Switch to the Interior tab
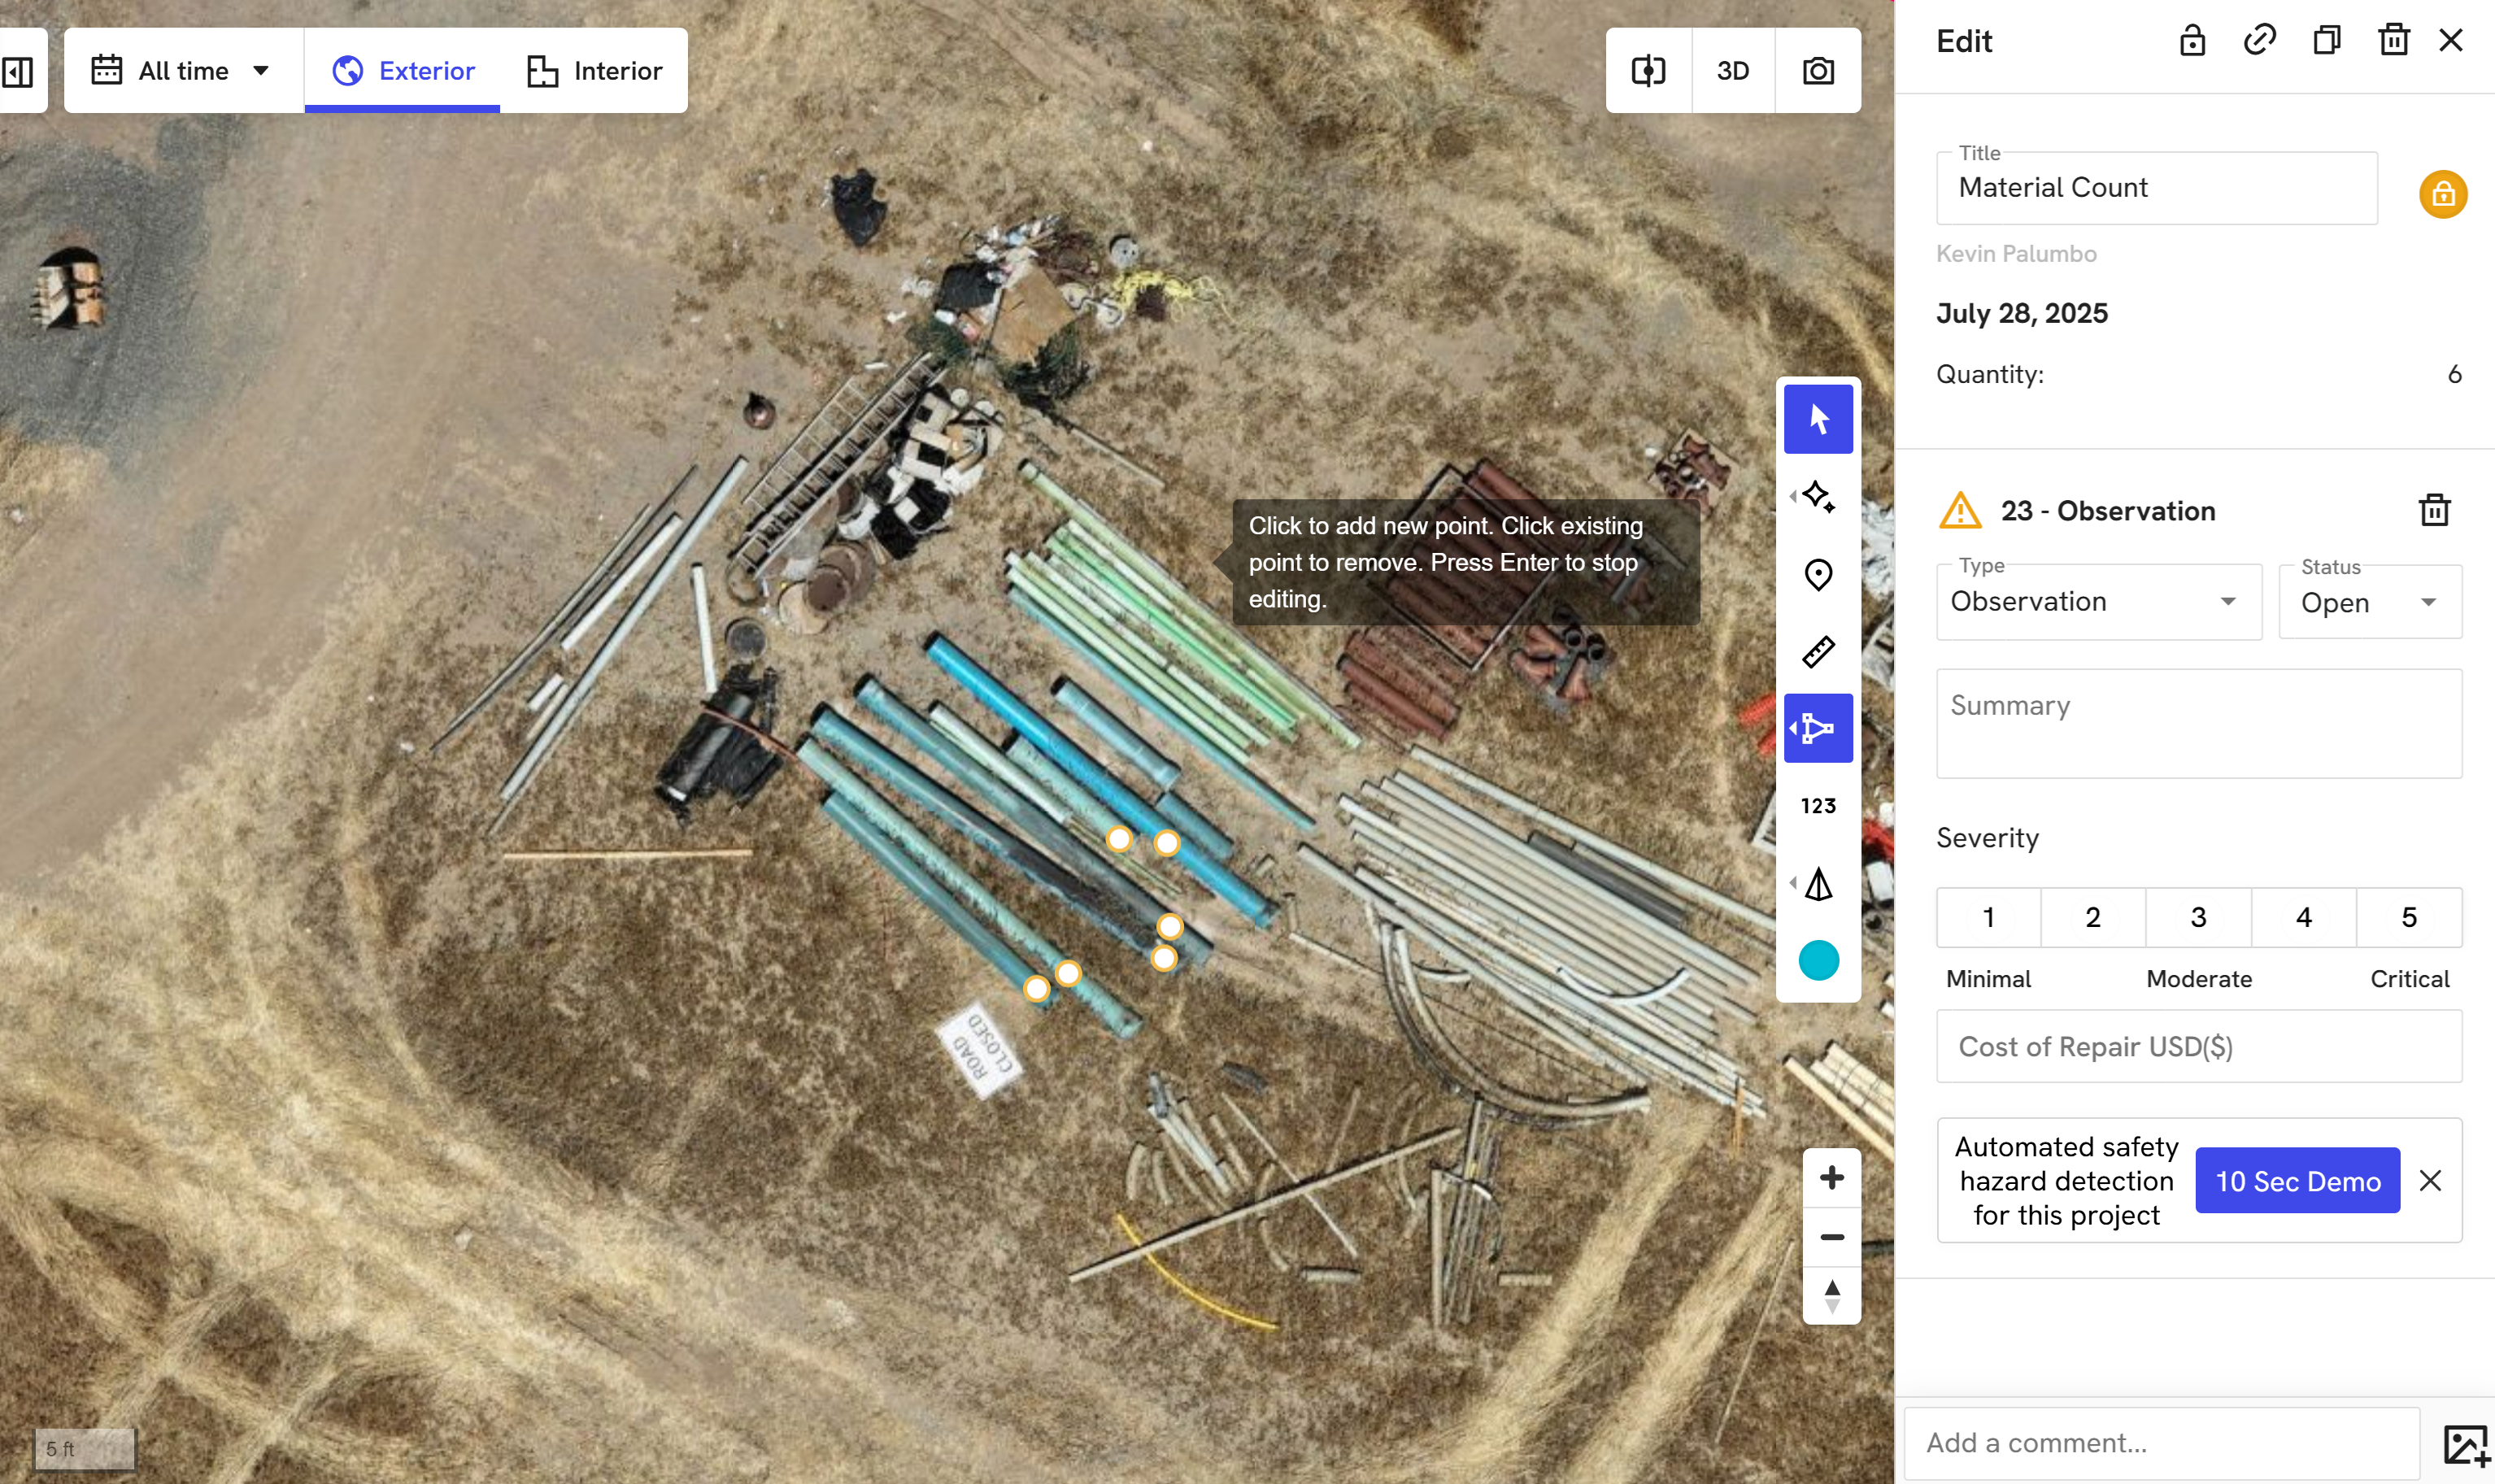The width and height of the screenshot is (2495, 1484). pyautogui.click(x=594, y=71)
